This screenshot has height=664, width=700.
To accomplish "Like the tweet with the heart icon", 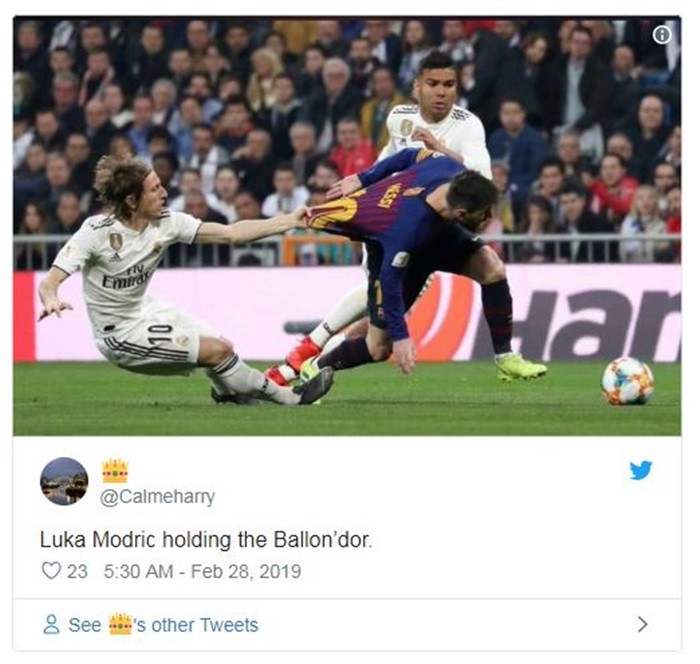I will [x=51, y=571].
